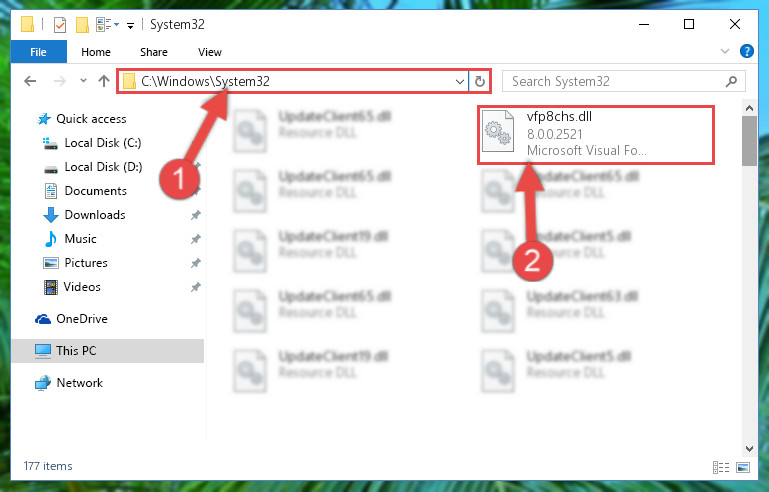Switch to large icons view in status bar
769x492 pixels.
point(743,467)
